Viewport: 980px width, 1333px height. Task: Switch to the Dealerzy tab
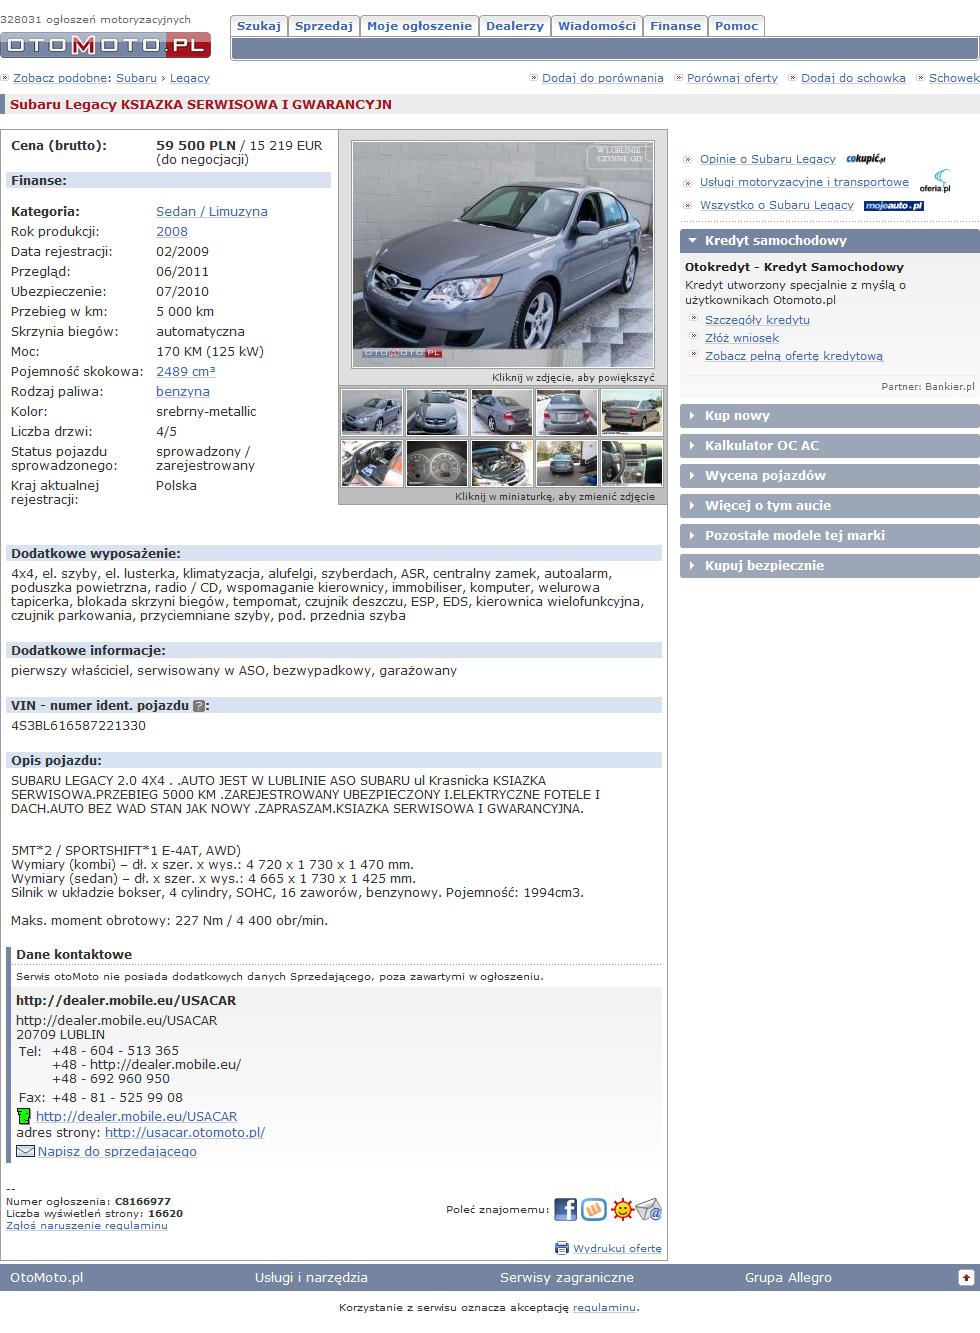[515, 26]
